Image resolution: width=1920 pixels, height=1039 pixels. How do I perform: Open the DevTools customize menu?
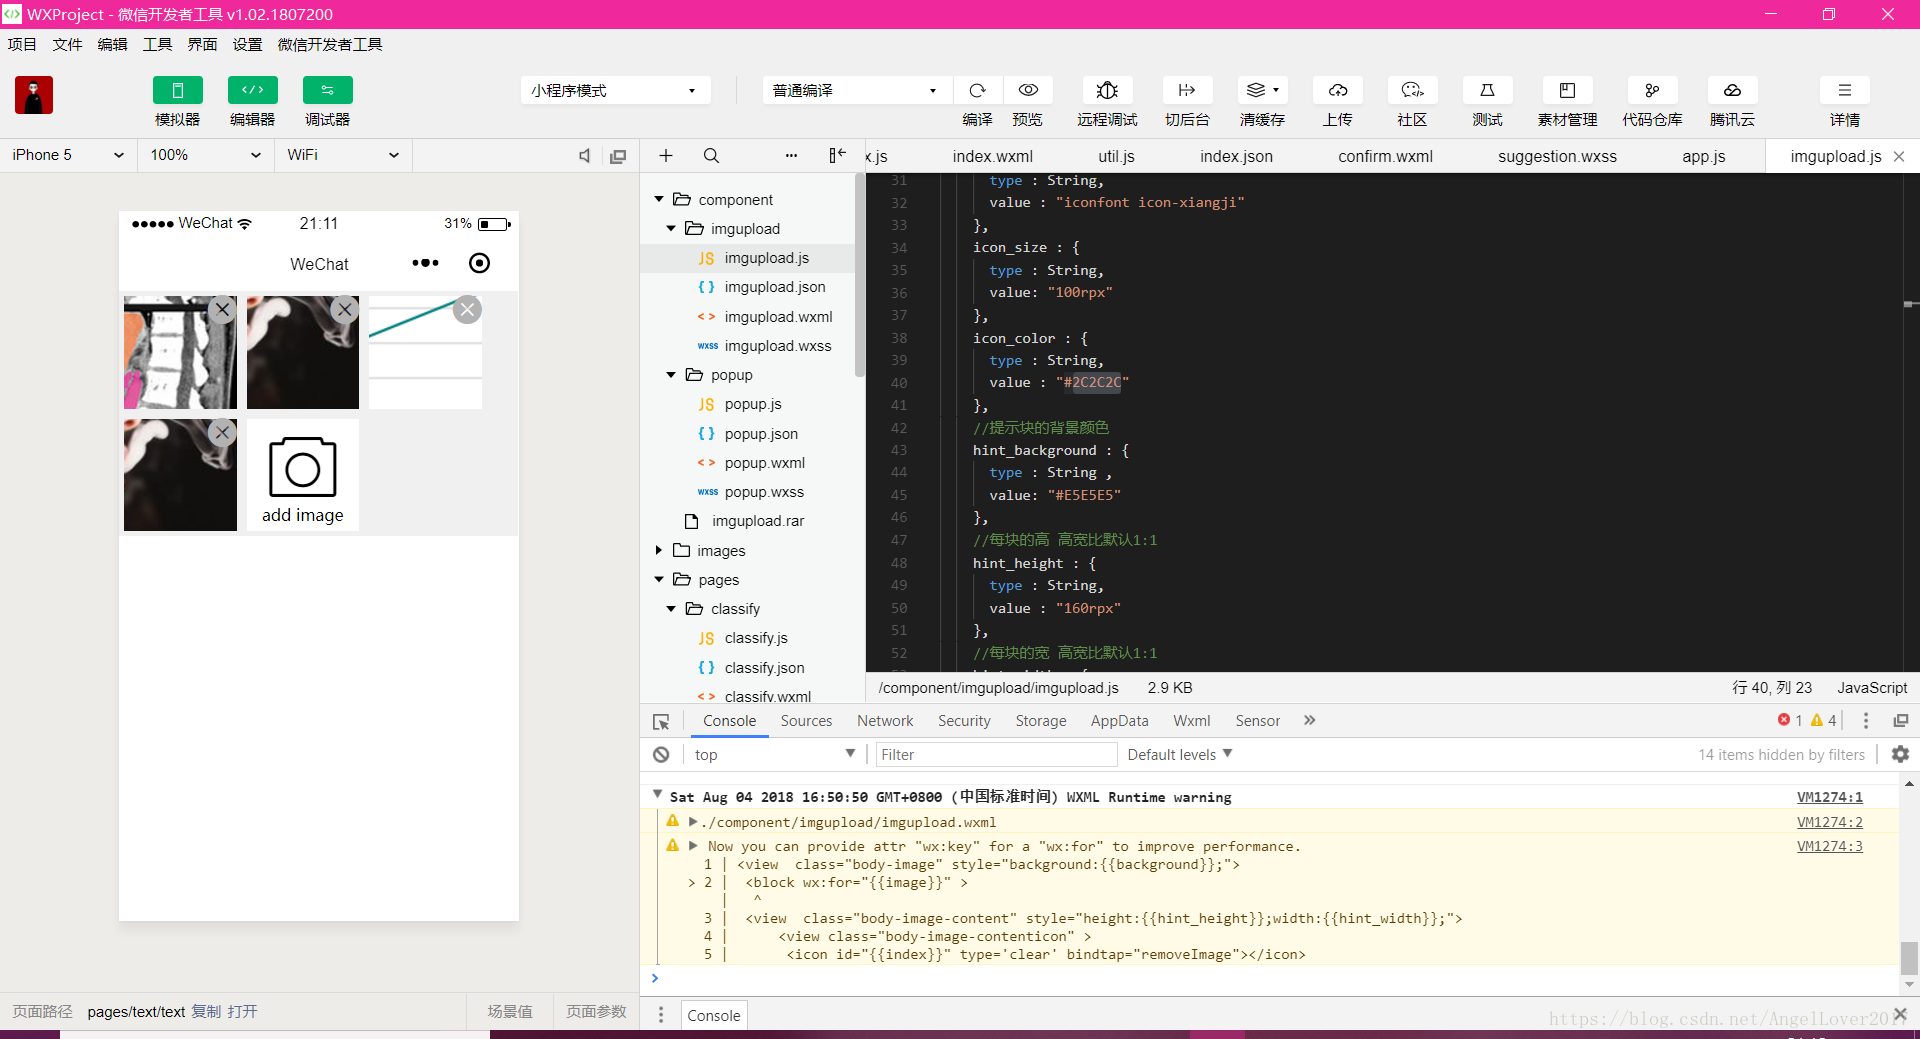[1865, 721]
